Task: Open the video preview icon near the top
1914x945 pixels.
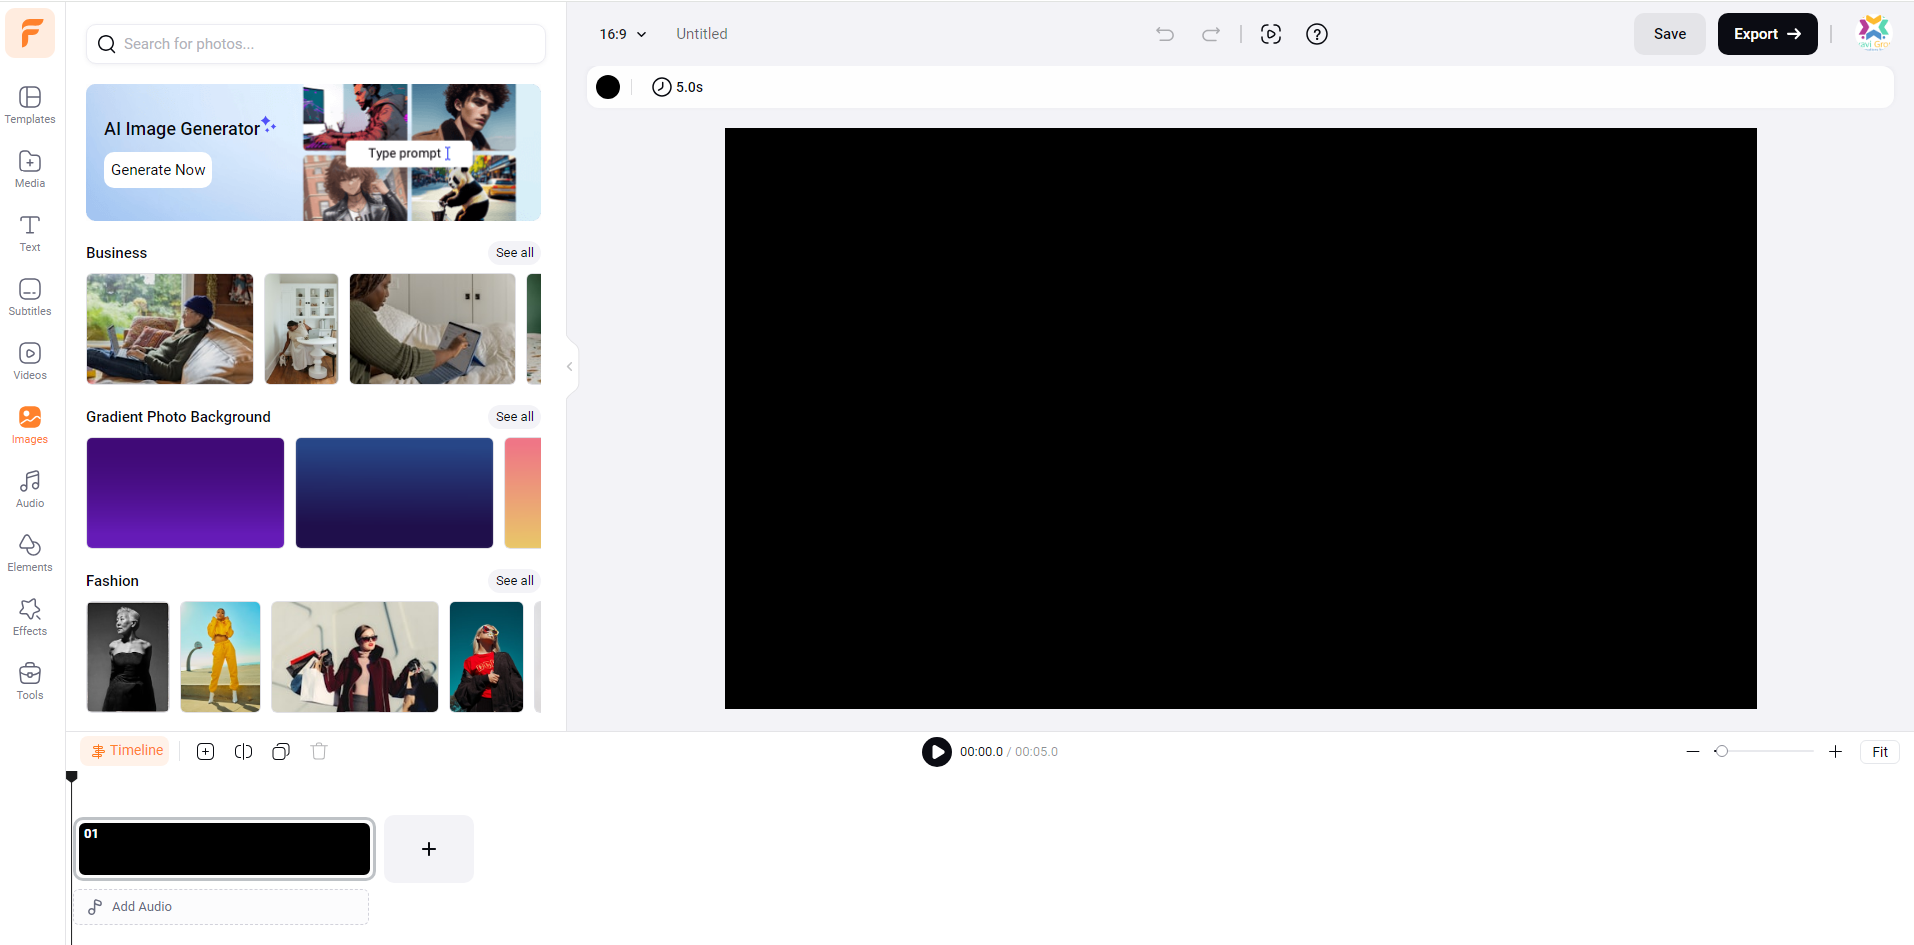Action: (1271, 33)
